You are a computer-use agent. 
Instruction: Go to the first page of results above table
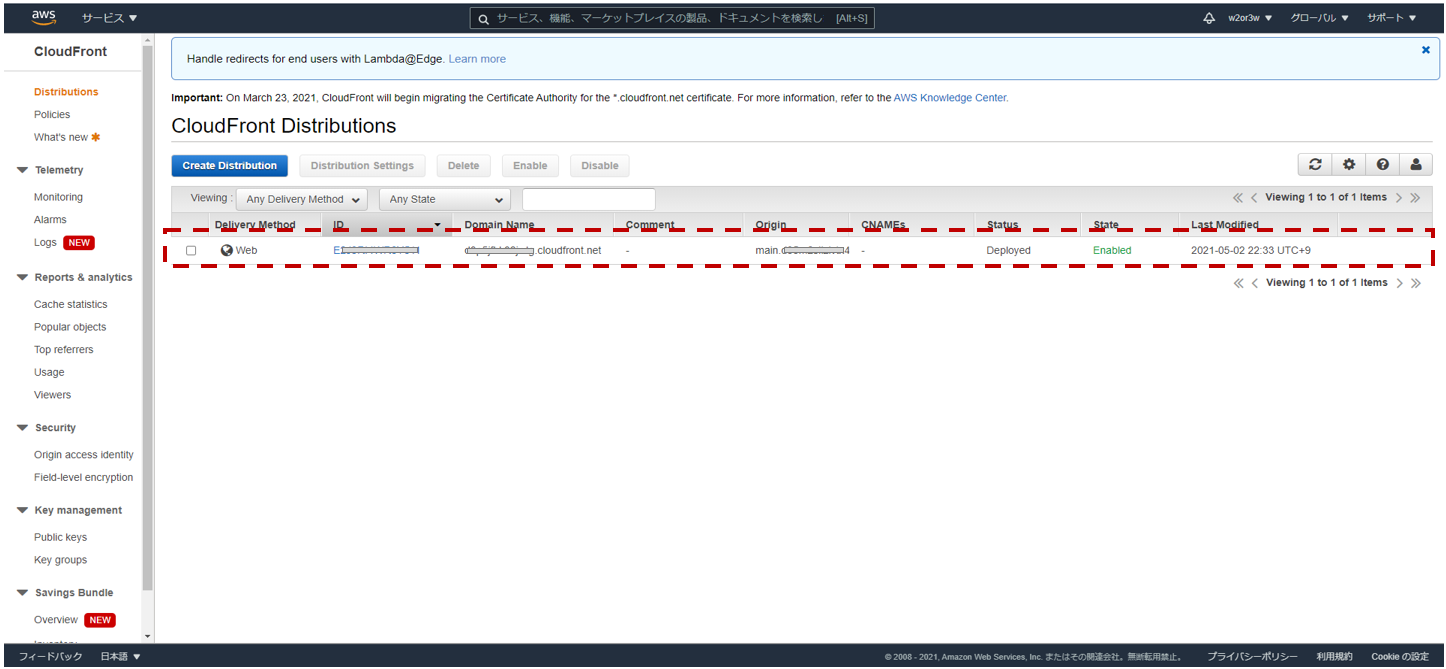[1238, 198]
